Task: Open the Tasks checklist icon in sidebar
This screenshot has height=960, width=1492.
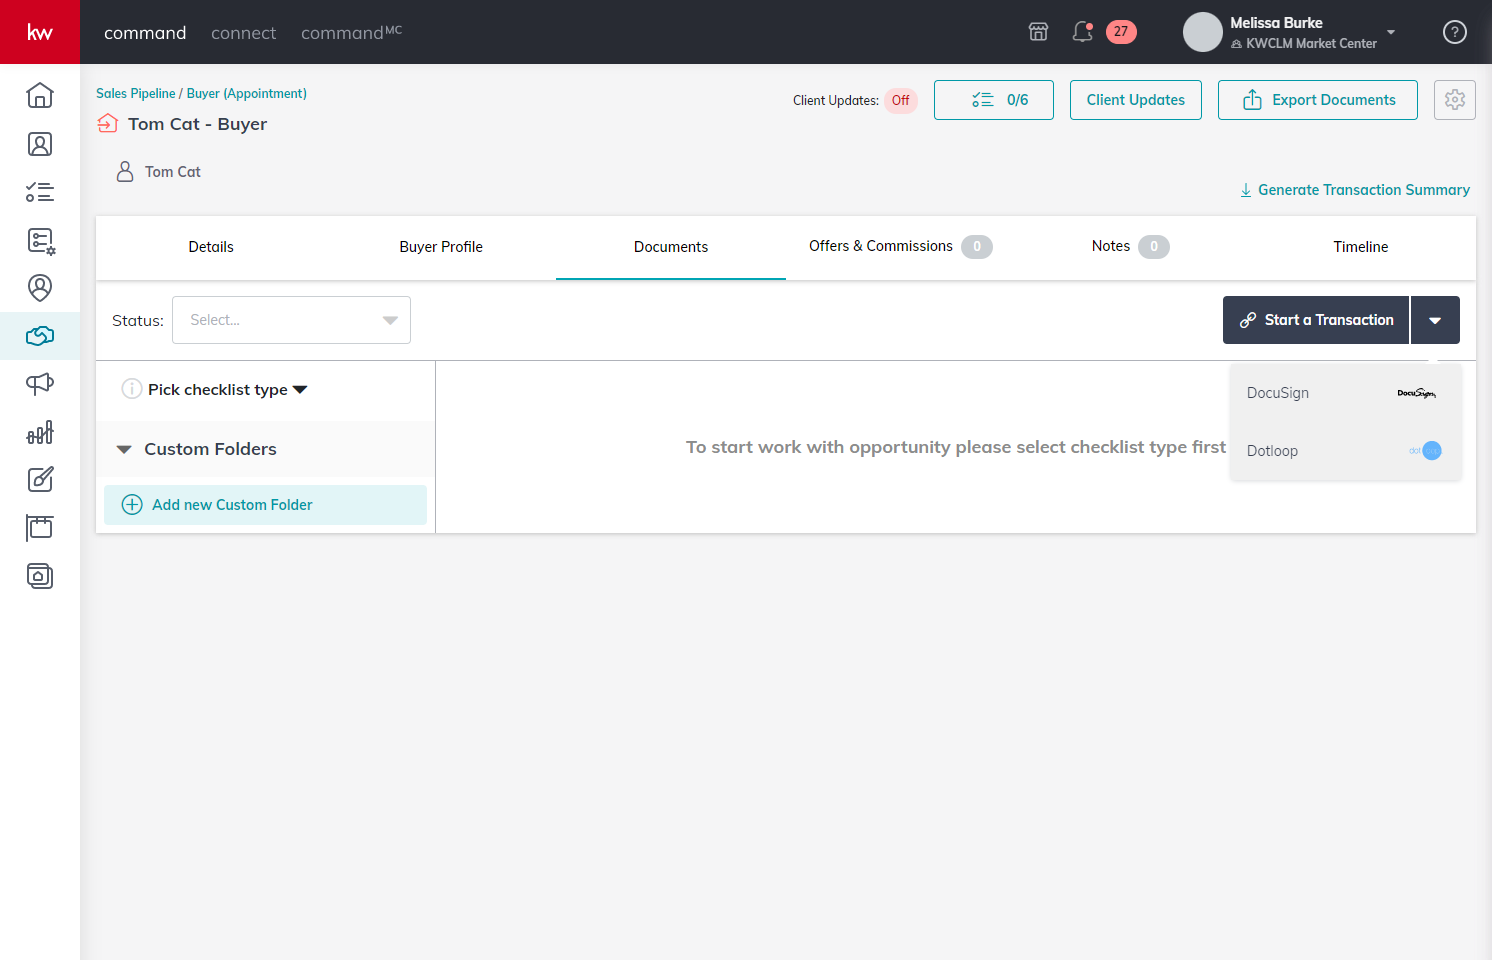Action: click(x=40, y=192)
